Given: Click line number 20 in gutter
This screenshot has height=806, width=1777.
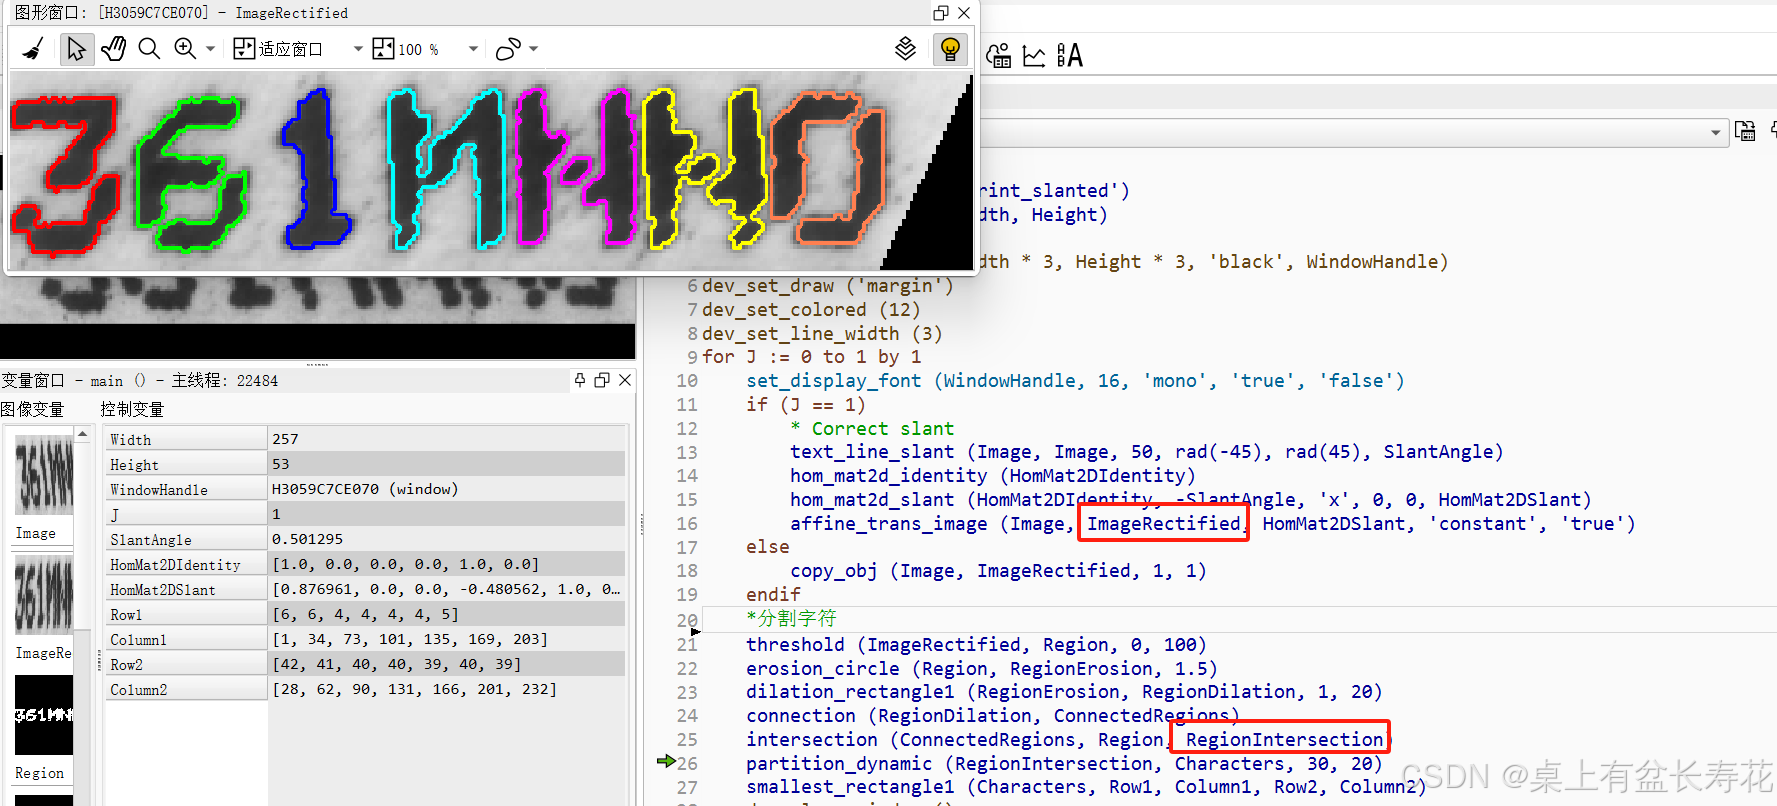Looking at the screenshot, I should coord(686,620).
